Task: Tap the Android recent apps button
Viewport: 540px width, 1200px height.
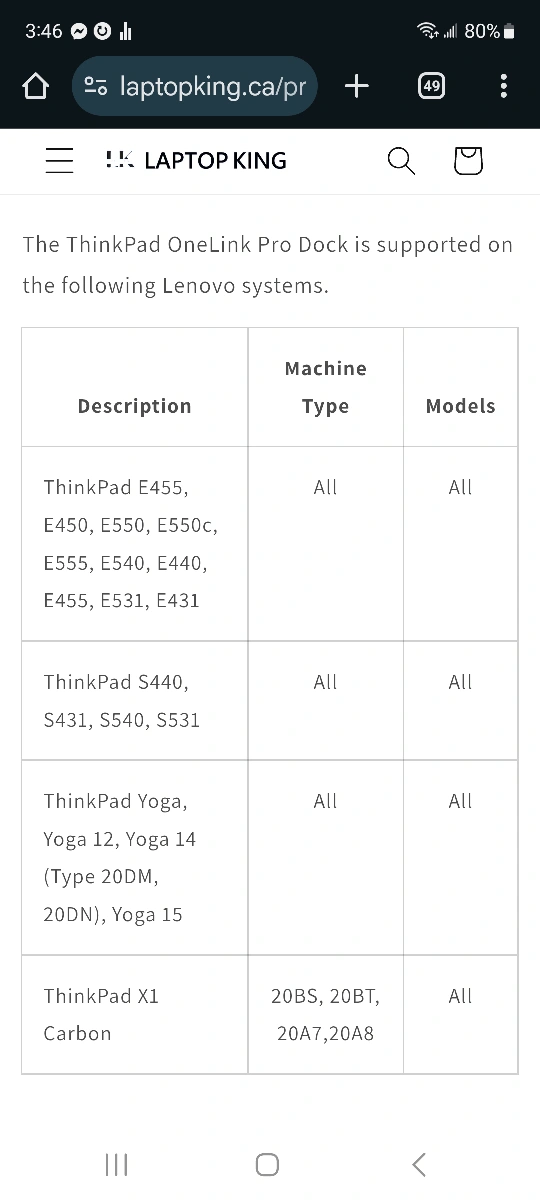Action: pos(116,1164)
